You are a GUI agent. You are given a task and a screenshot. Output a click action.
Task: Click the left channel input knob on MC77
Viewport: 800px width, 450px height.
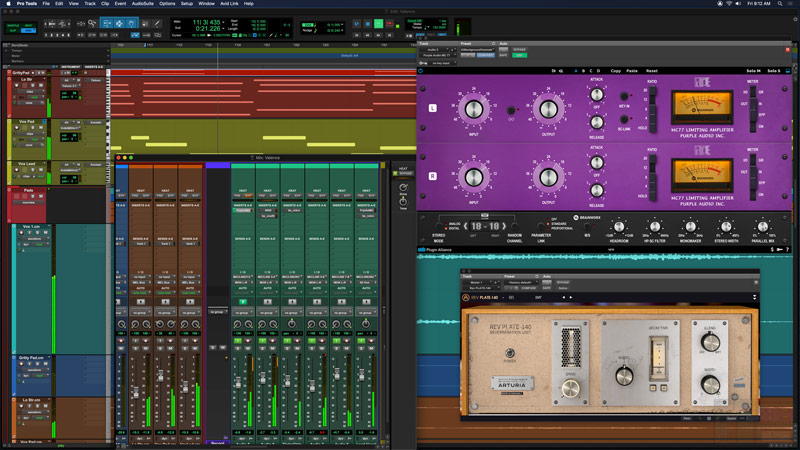[474, 109]
